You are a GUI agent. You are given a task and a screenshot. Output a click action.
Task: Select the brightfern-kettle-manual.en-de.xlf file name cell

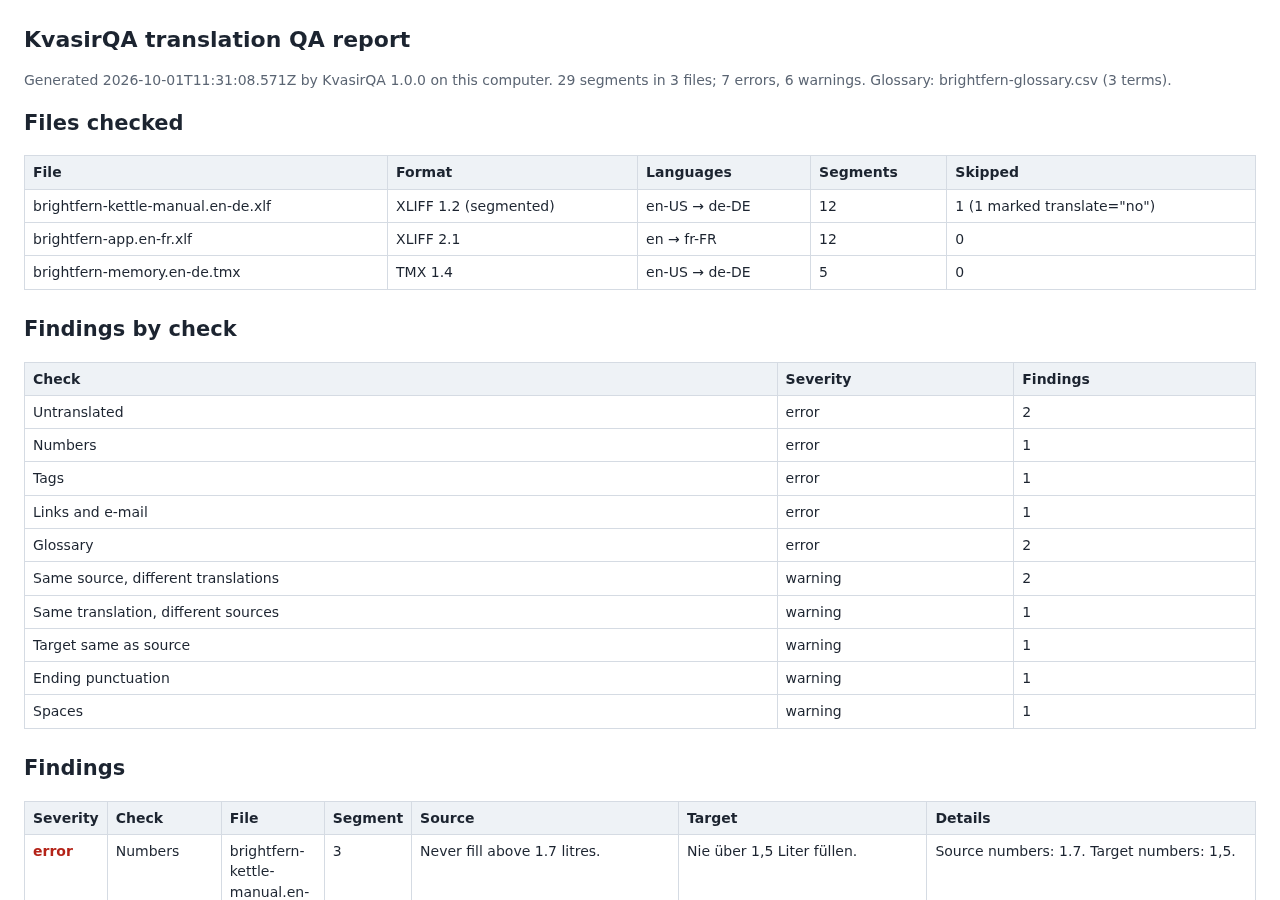(x=206, y=206)
